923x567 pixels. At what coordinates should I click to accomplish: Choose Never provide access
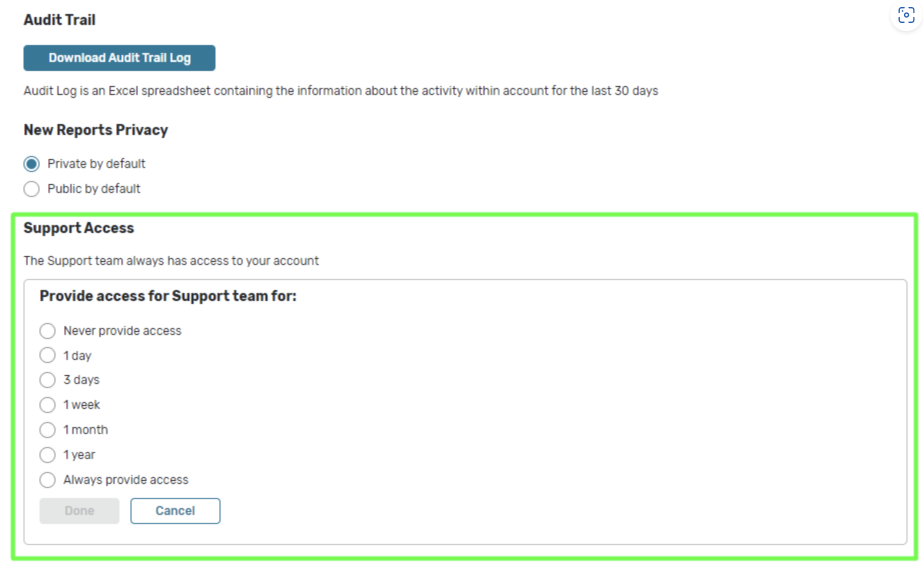pos(48,331)
